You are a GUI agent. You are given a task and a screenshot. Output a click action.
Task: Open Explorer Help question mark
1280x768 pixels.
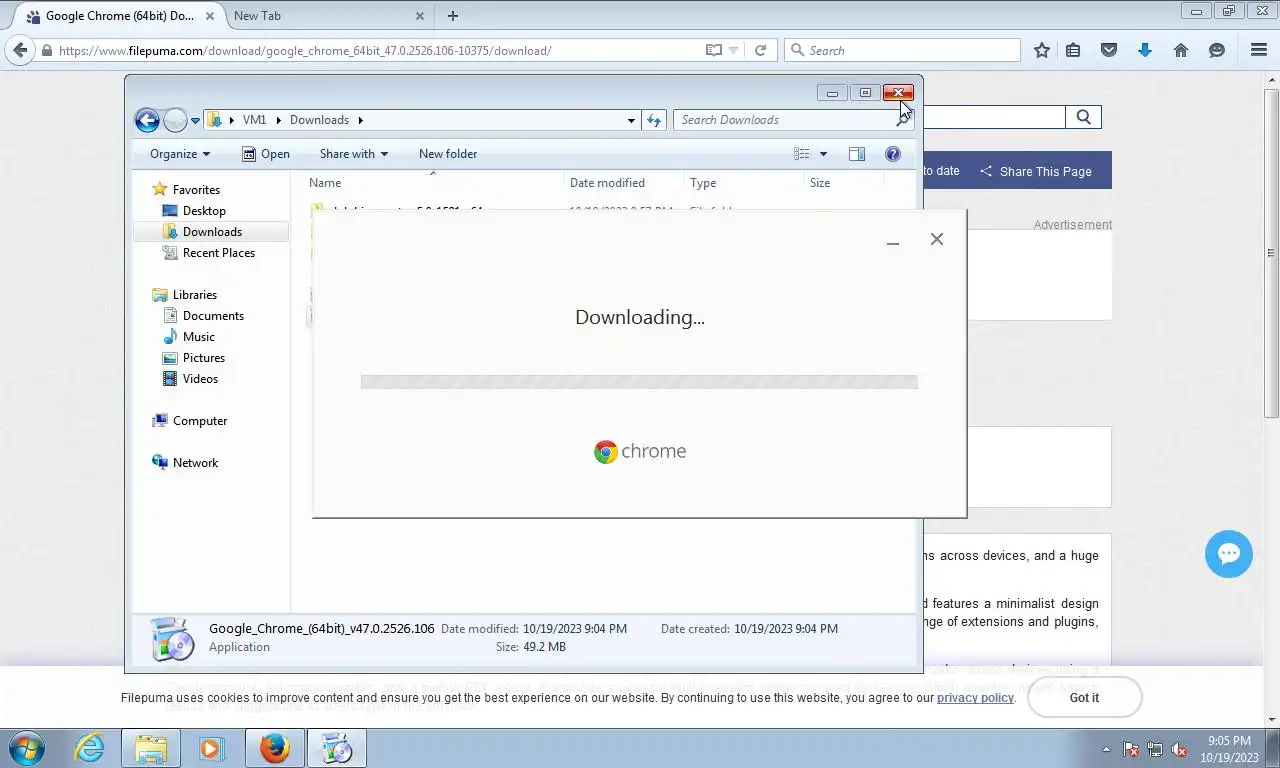pos(893,154)
